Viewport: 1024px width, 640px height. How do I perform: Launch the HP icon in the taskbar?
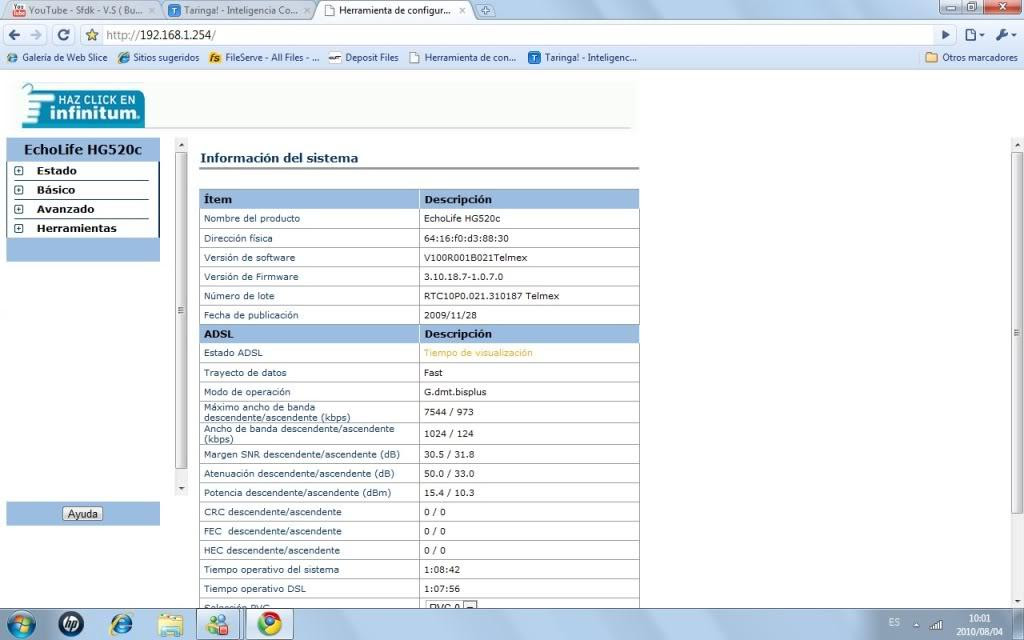(71, 624)
